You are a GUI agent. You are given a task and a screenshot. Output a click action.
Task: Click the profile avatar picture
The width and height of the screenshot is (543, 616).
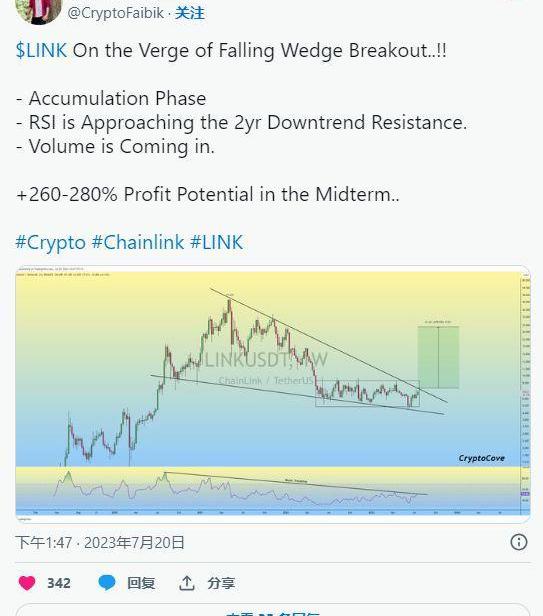[x=39, y=11]
